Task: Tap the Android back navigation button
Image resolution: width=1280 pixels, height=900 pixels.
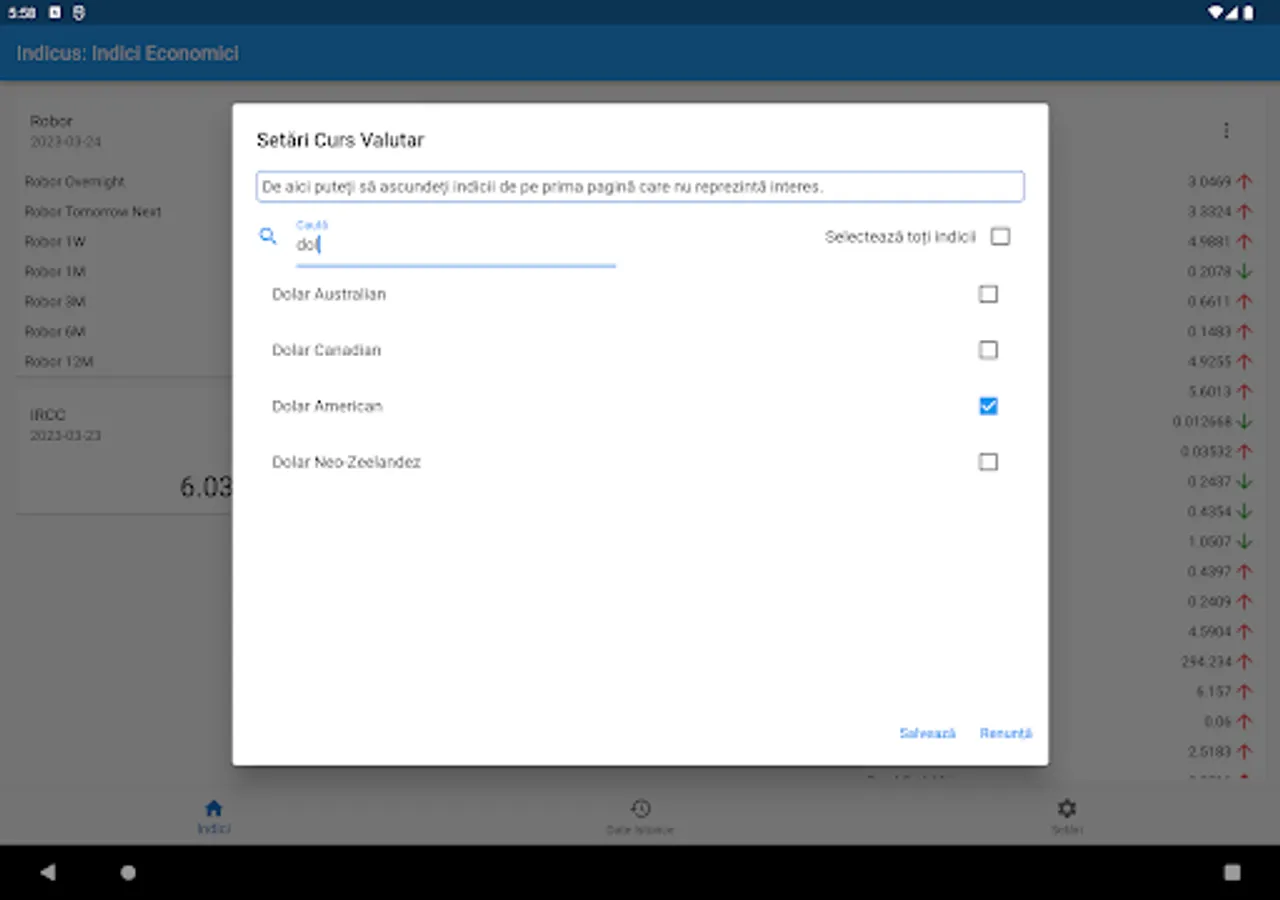Action: [48, 872]
